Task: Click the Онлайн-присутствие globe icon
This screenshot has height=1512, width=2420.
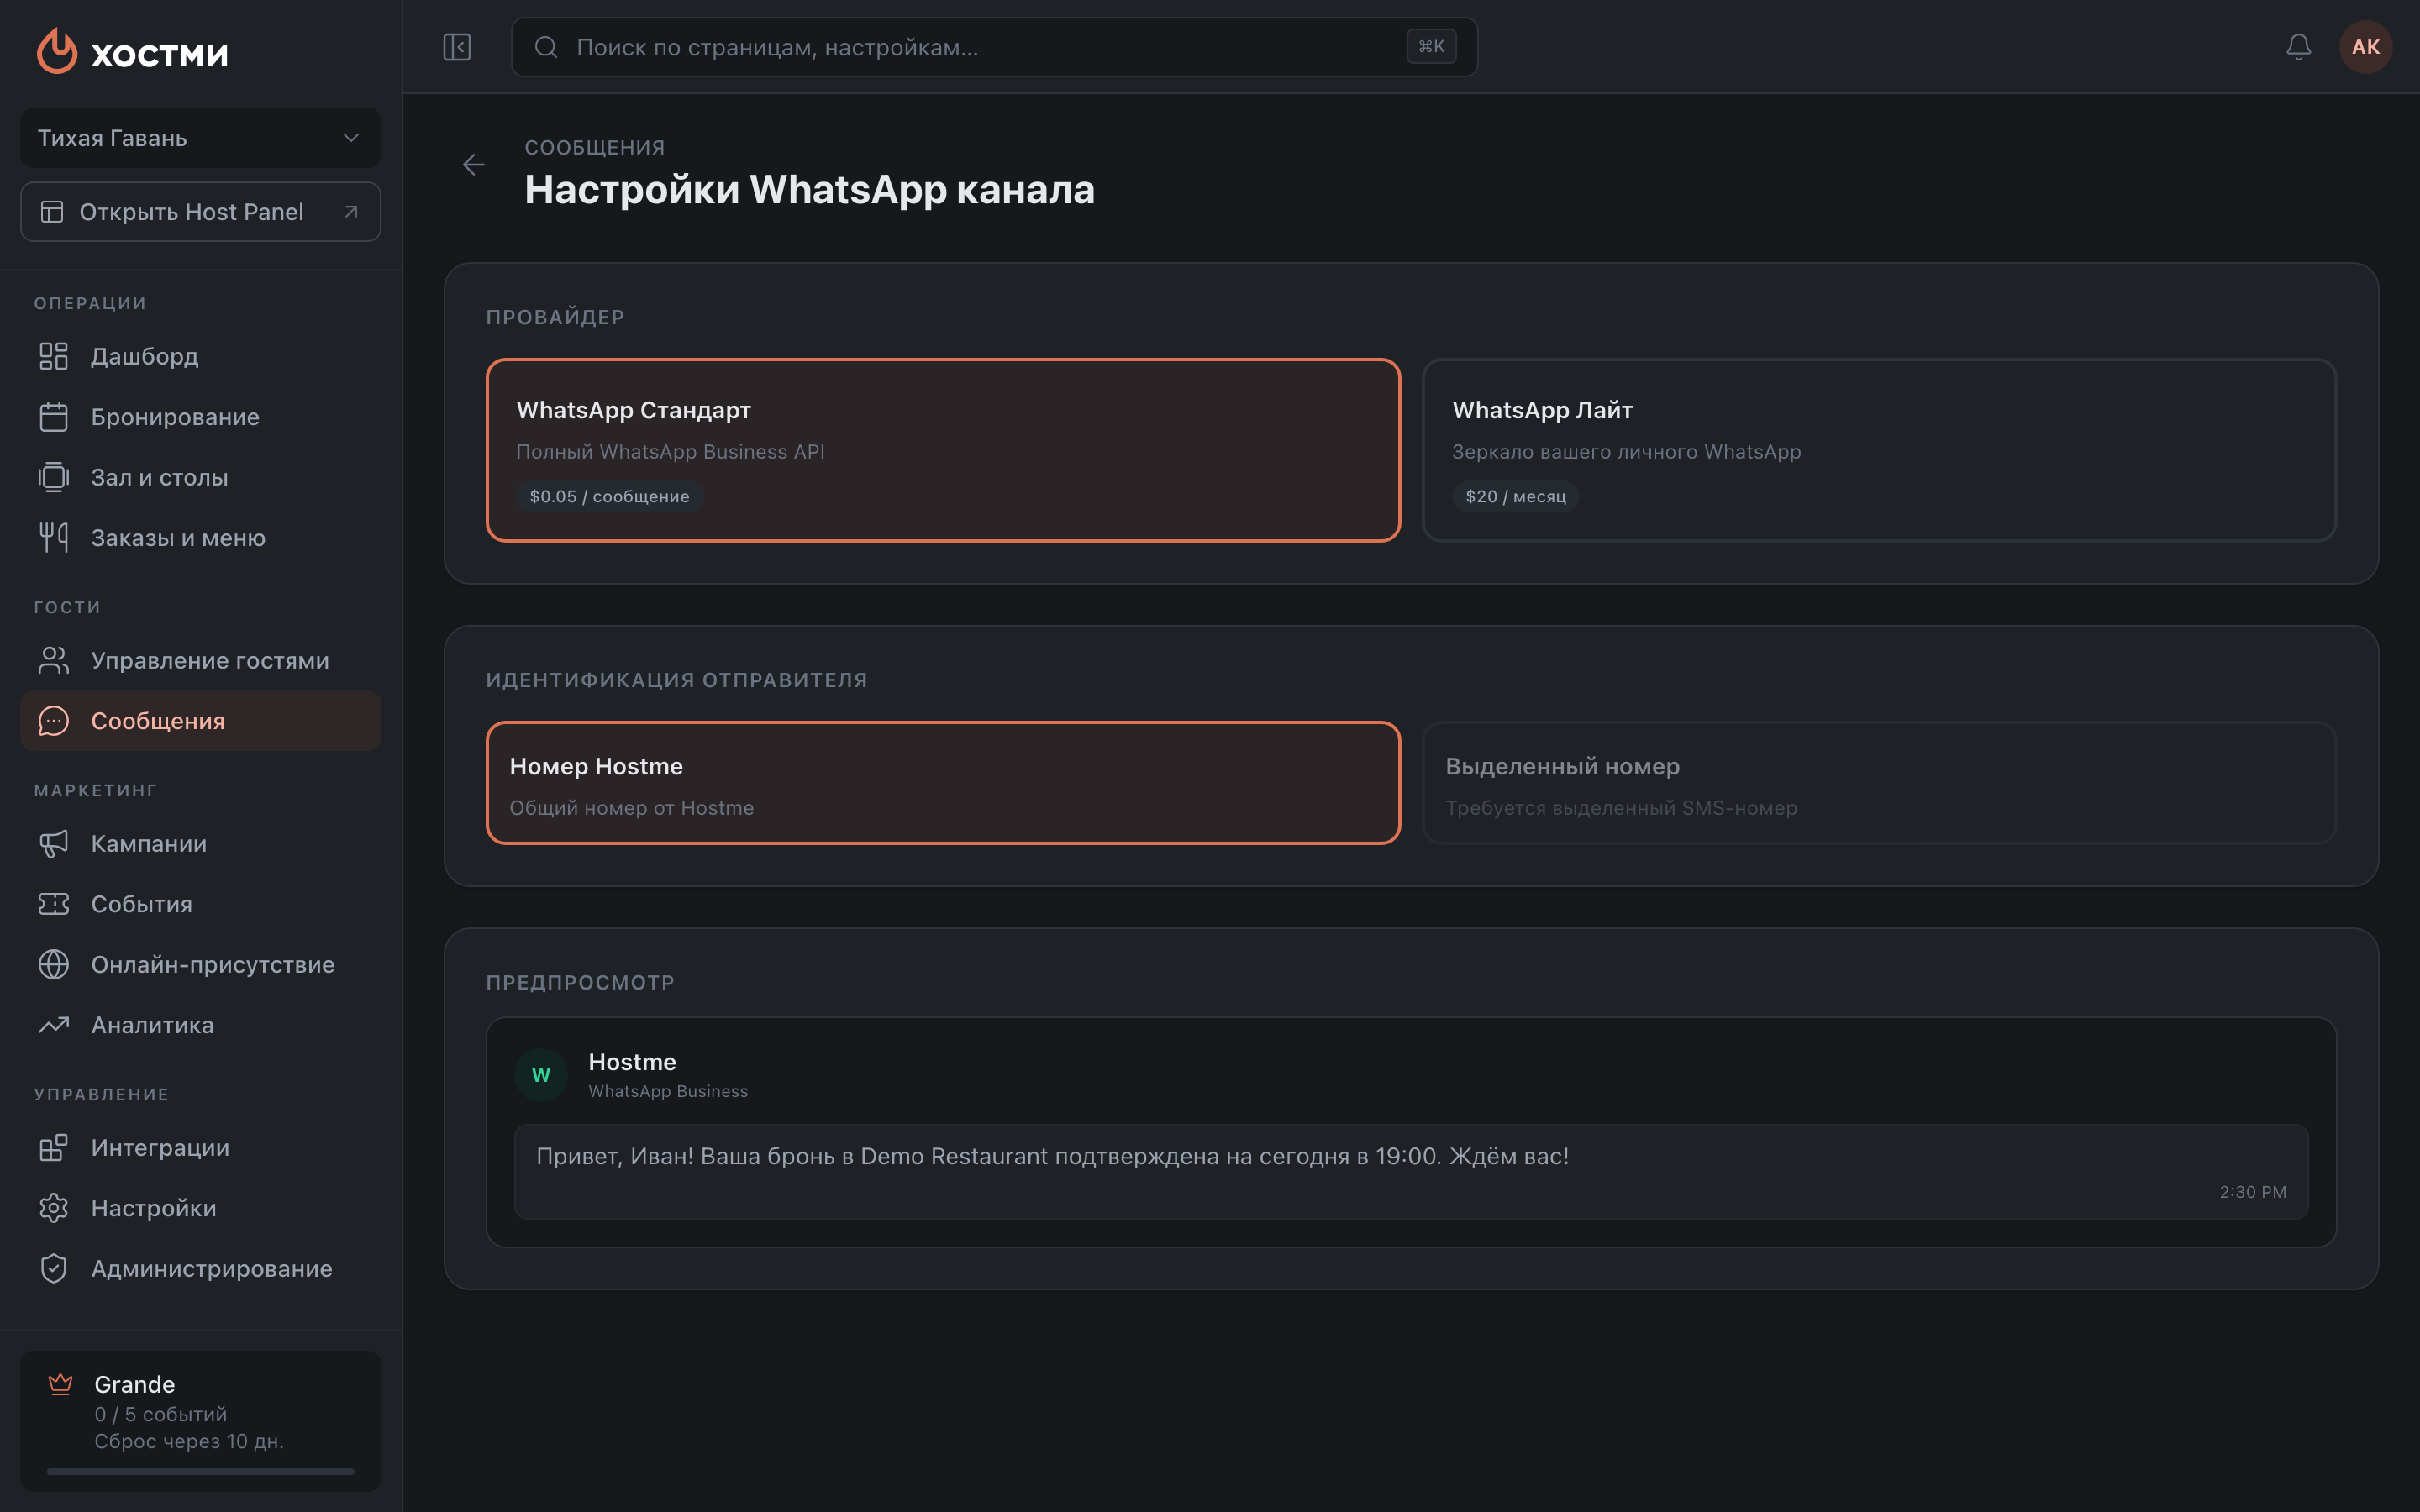Action: [x=54, y=964]
